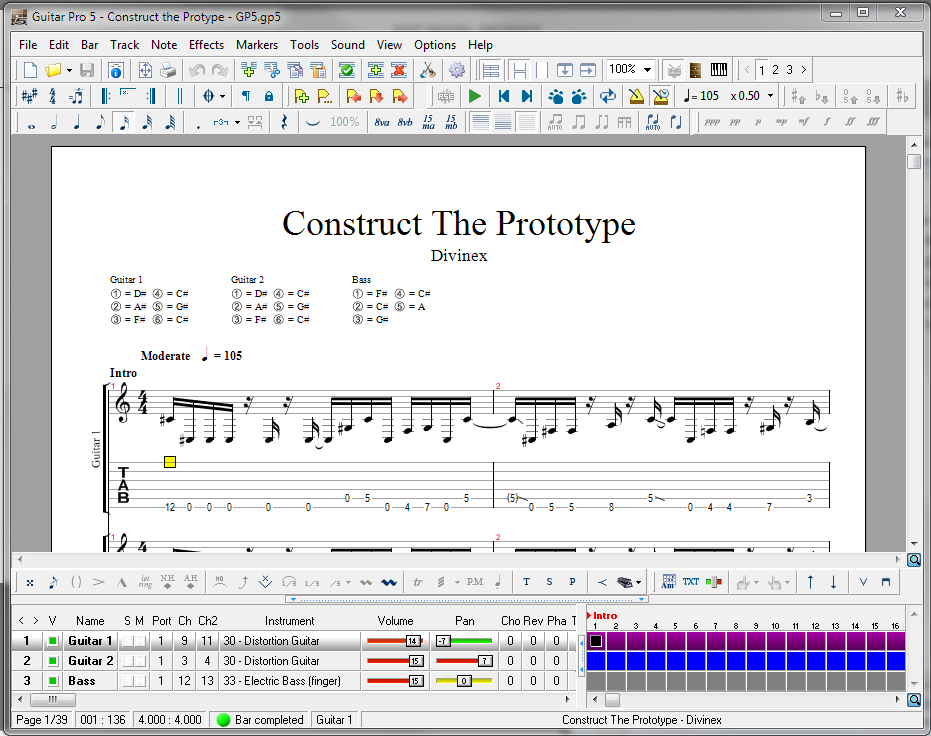This screenshot has height=736, width=931.
Task: Select the quarter note duration
Action: 77,123
